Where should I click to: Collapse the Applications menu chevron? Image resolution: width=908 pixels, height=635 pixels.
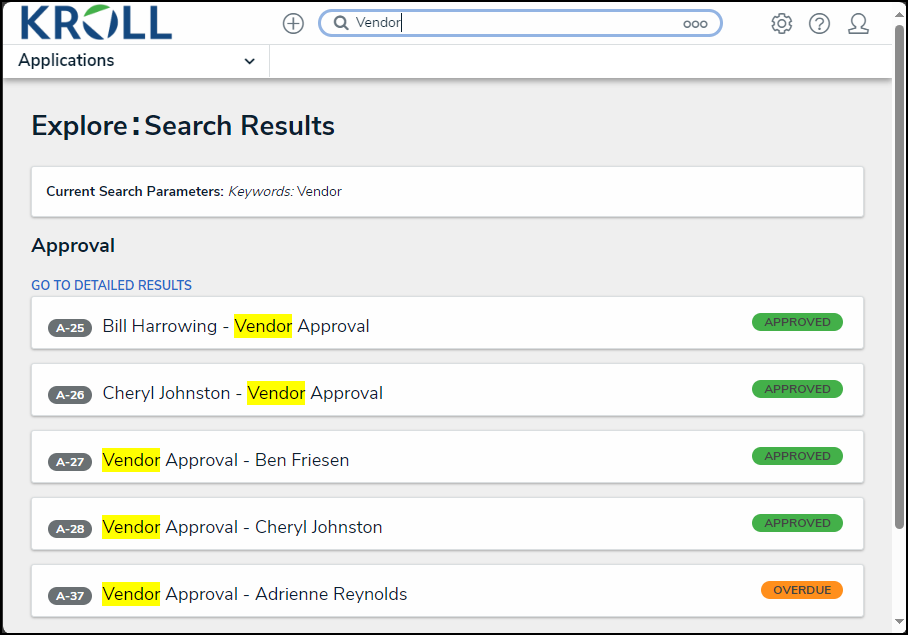249,61
